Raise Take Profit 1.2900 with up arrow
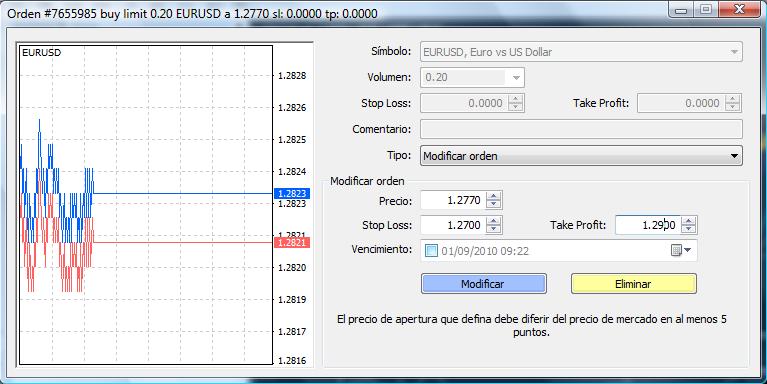The height and width of the screenshot is (384, 767). pos(689,221)
